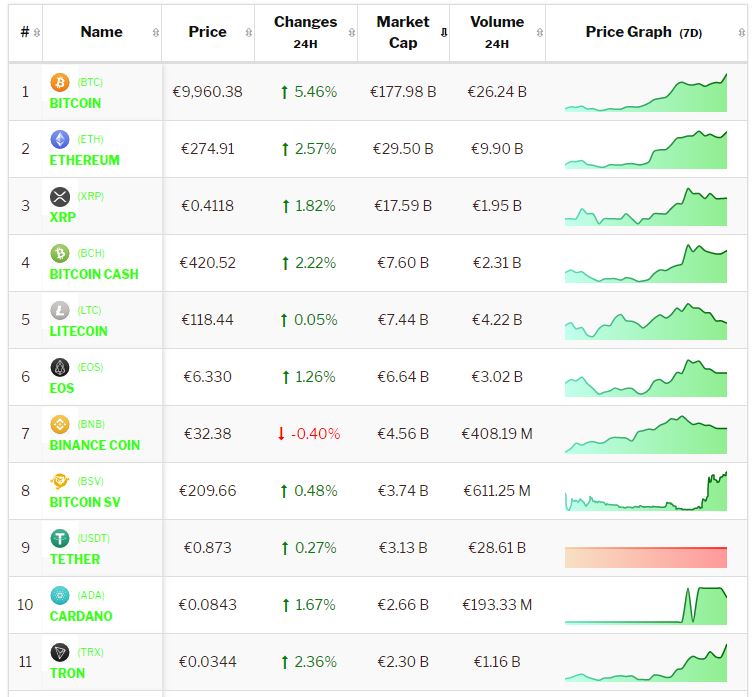Select the EOS logo icon
The image size is (754, 697).
click(x=59, y=367)
